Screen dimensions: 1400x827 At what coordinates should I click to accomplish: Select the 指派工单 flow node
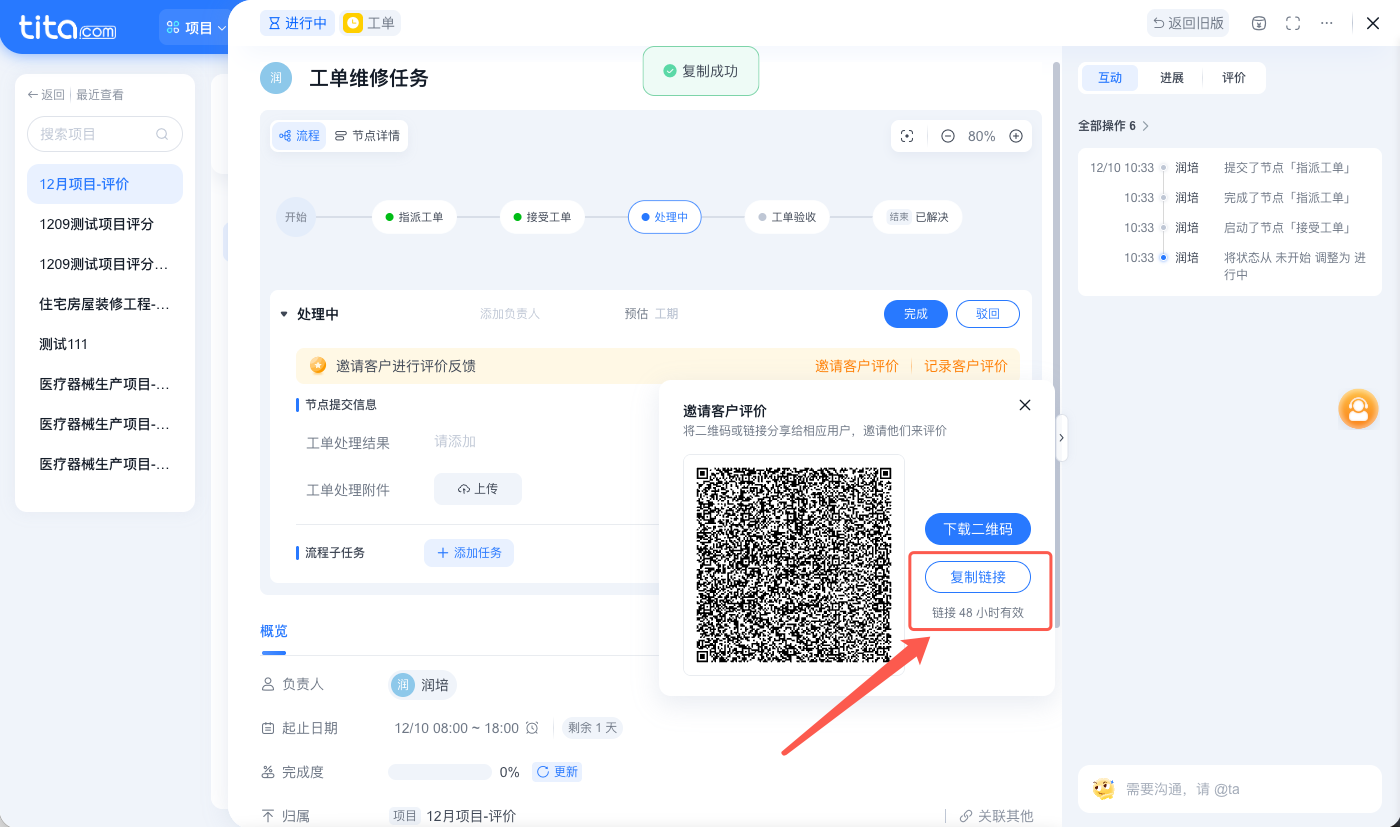tap(414, 217)
